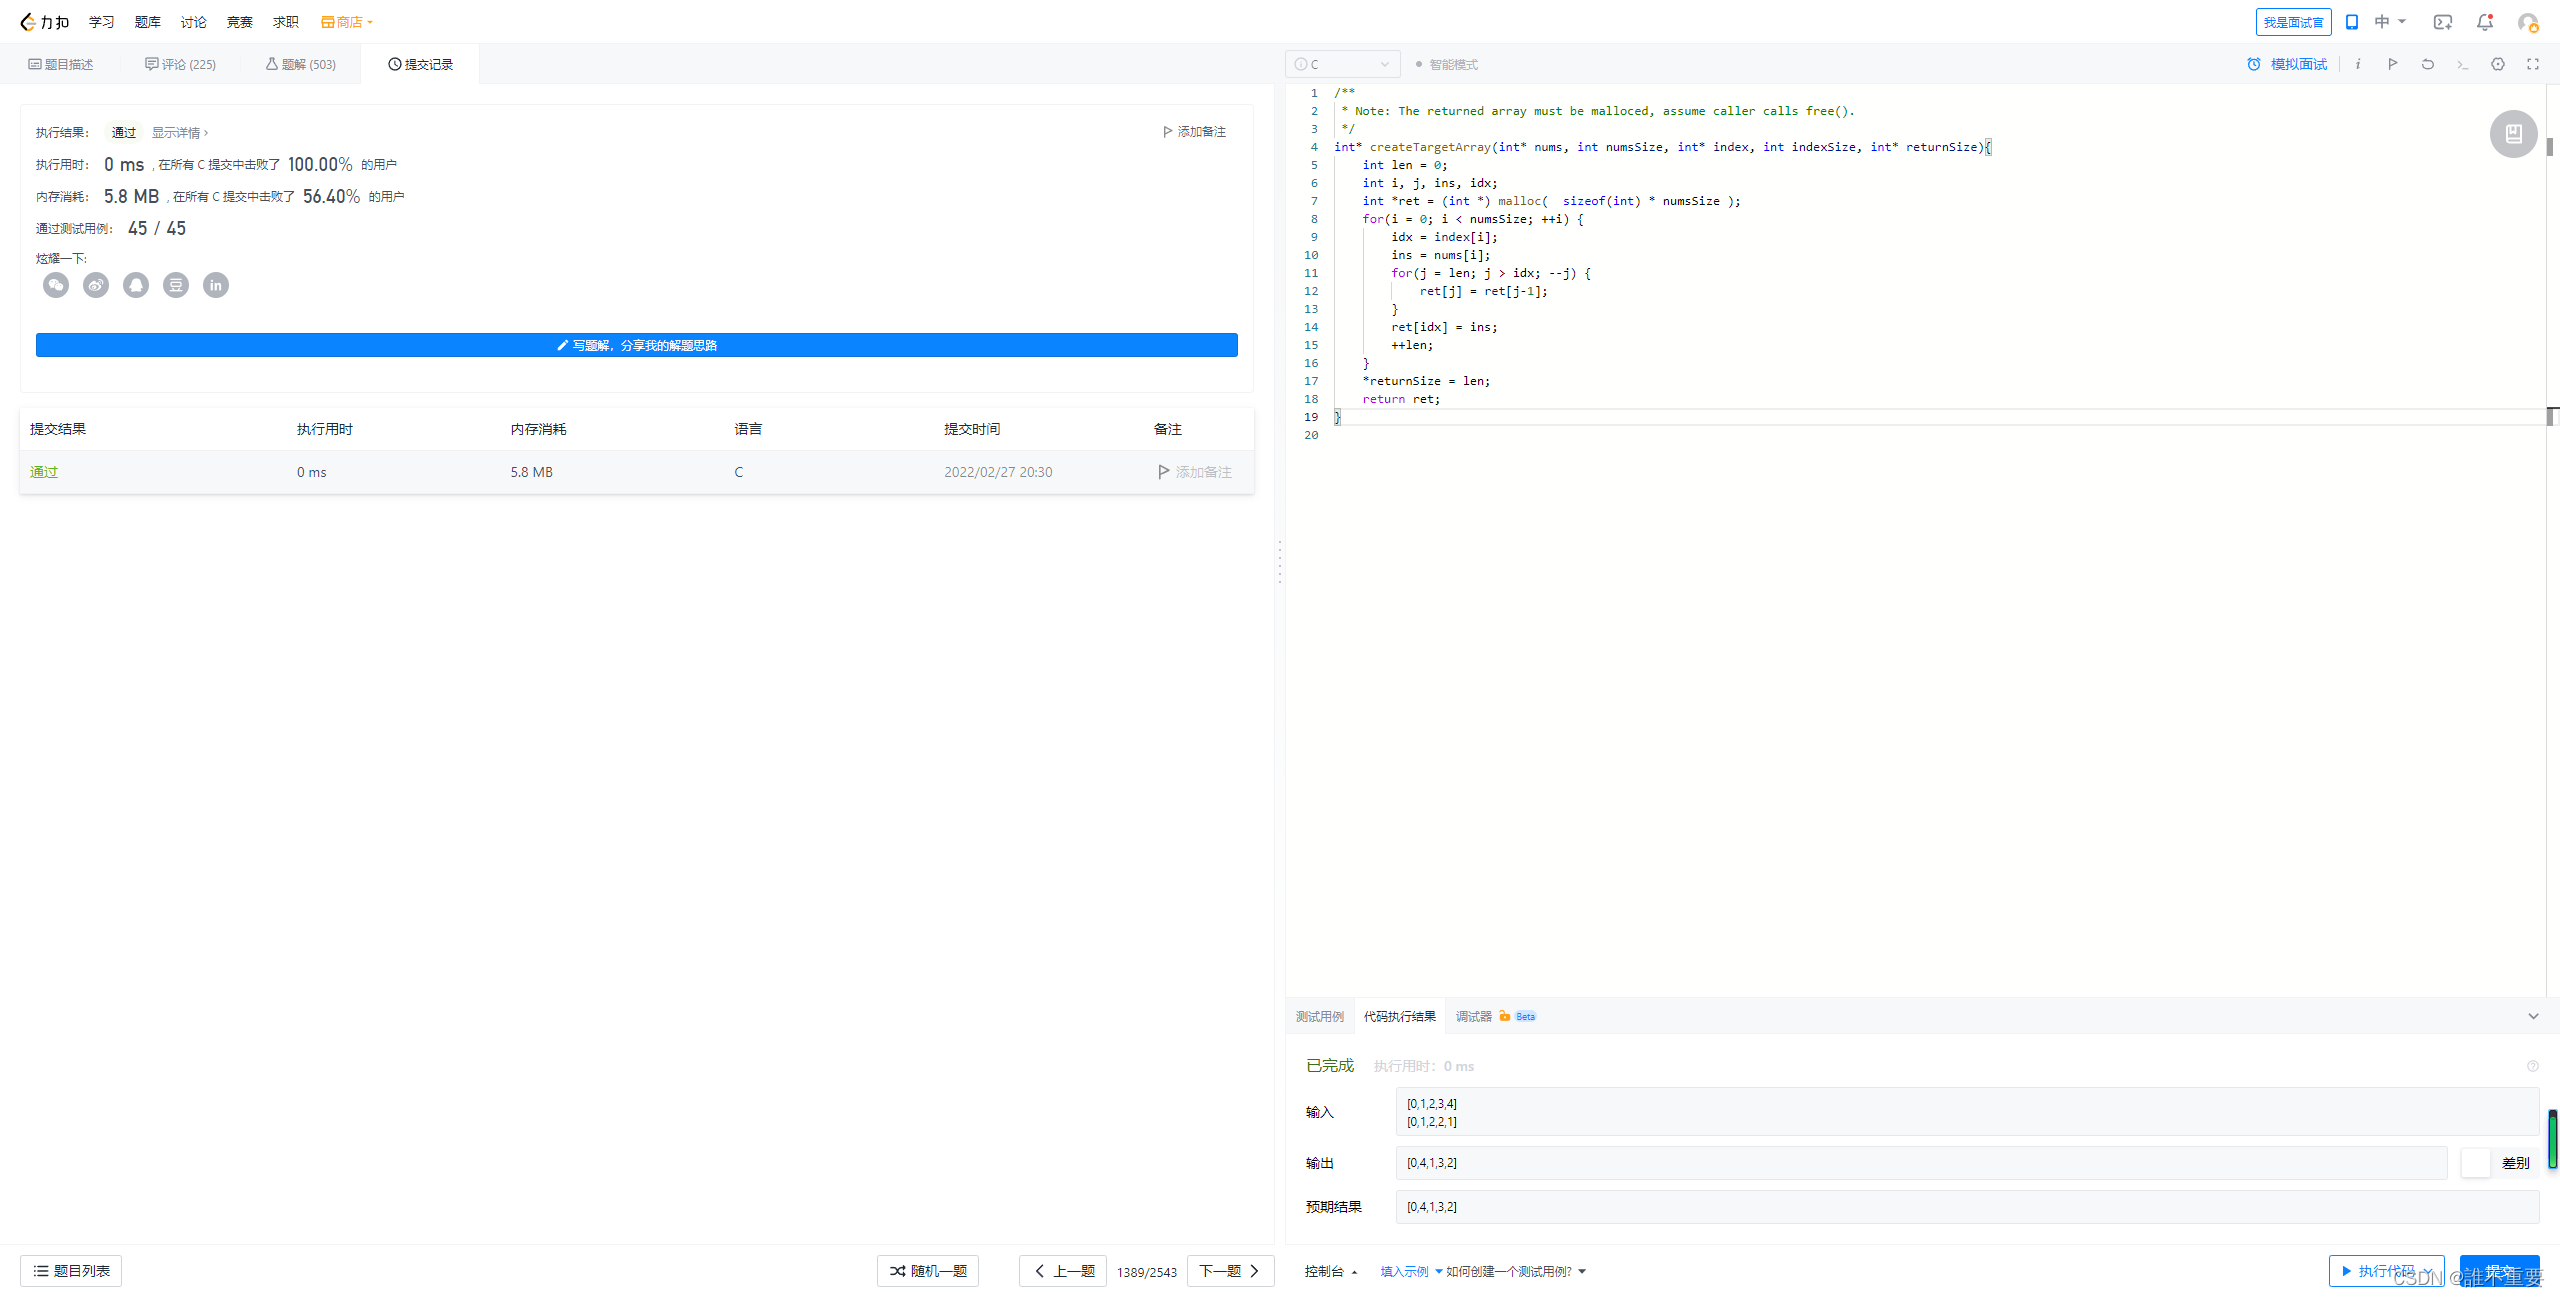Open the mobile app download icon
2560x1297 pixels.
(2352, 22)
